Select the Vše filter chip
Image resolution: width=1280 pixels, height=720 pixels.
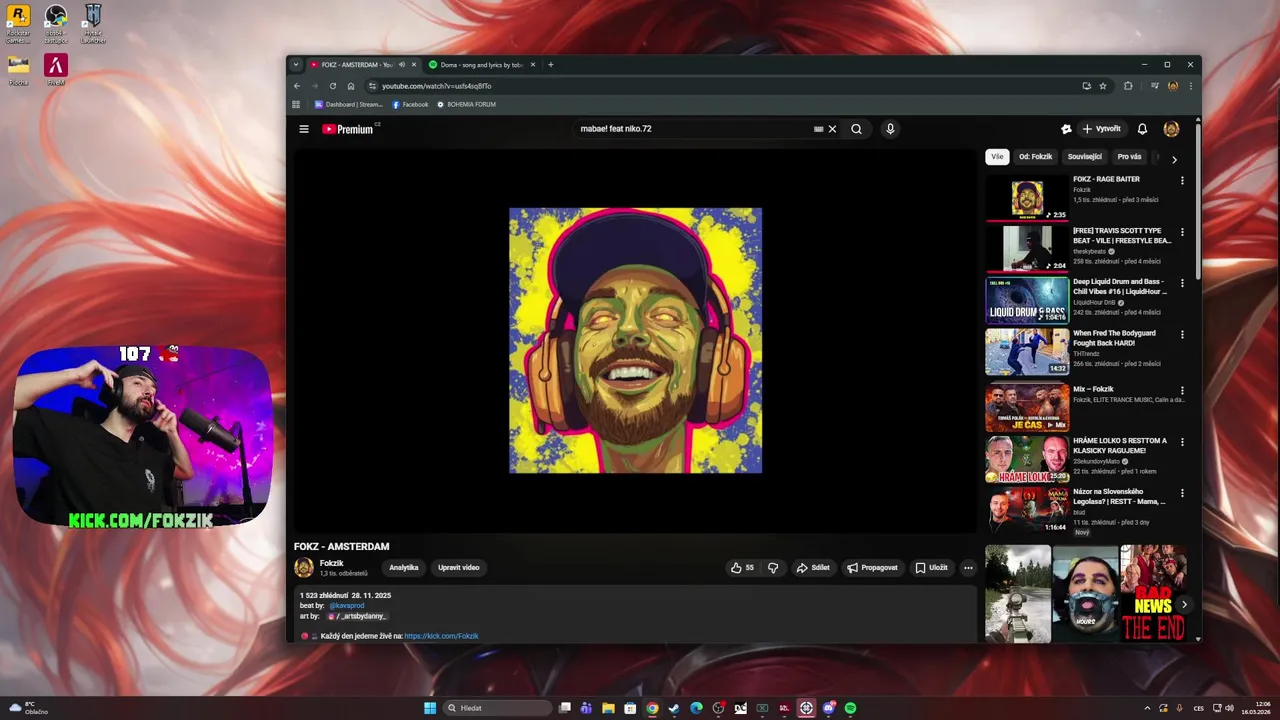tap(997, 157)
